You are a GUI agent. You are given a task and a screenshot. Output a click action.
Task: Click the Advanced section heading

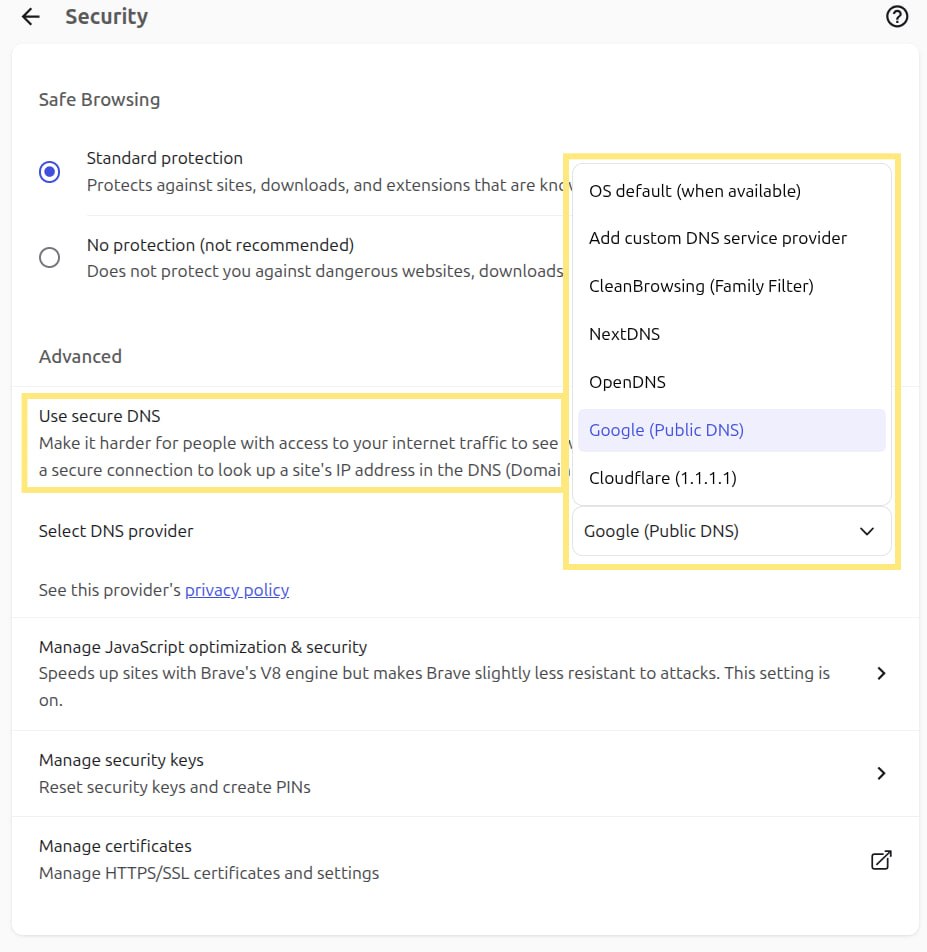80,356
